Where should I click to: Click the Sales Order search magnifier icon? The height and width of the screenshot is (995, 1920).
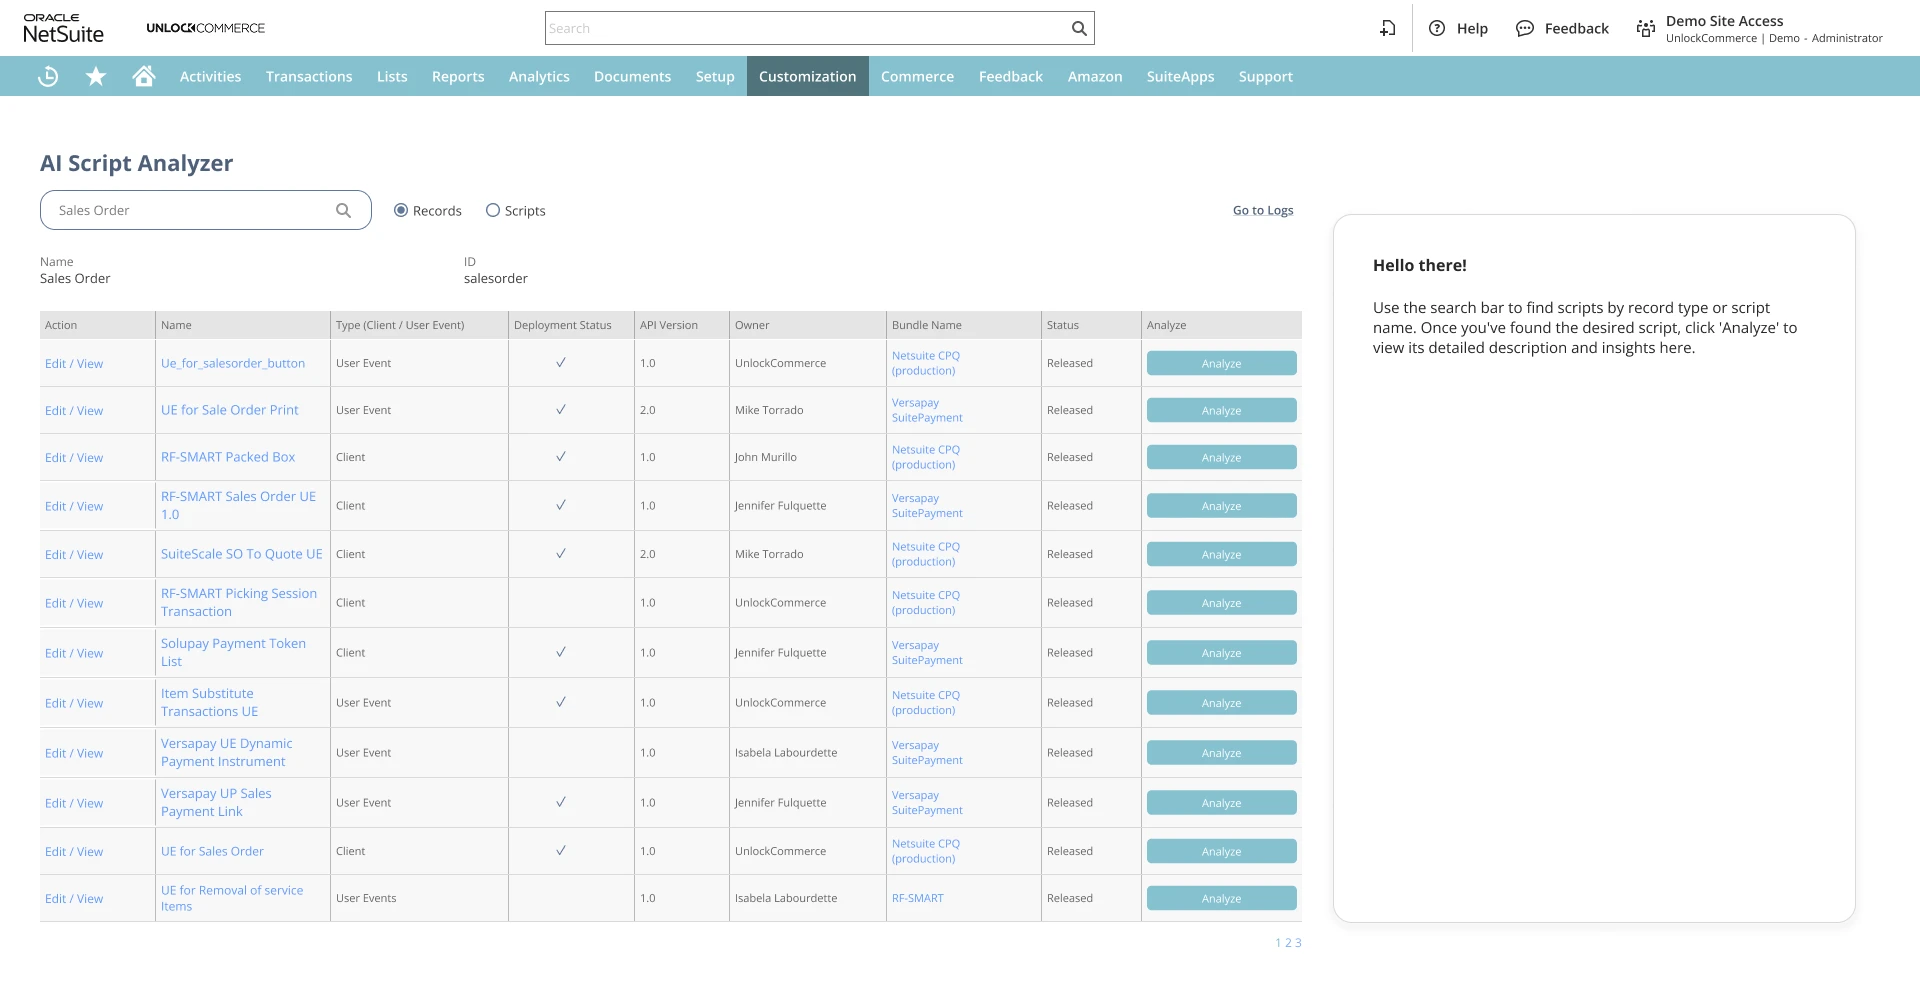click(x=343, y=211)
